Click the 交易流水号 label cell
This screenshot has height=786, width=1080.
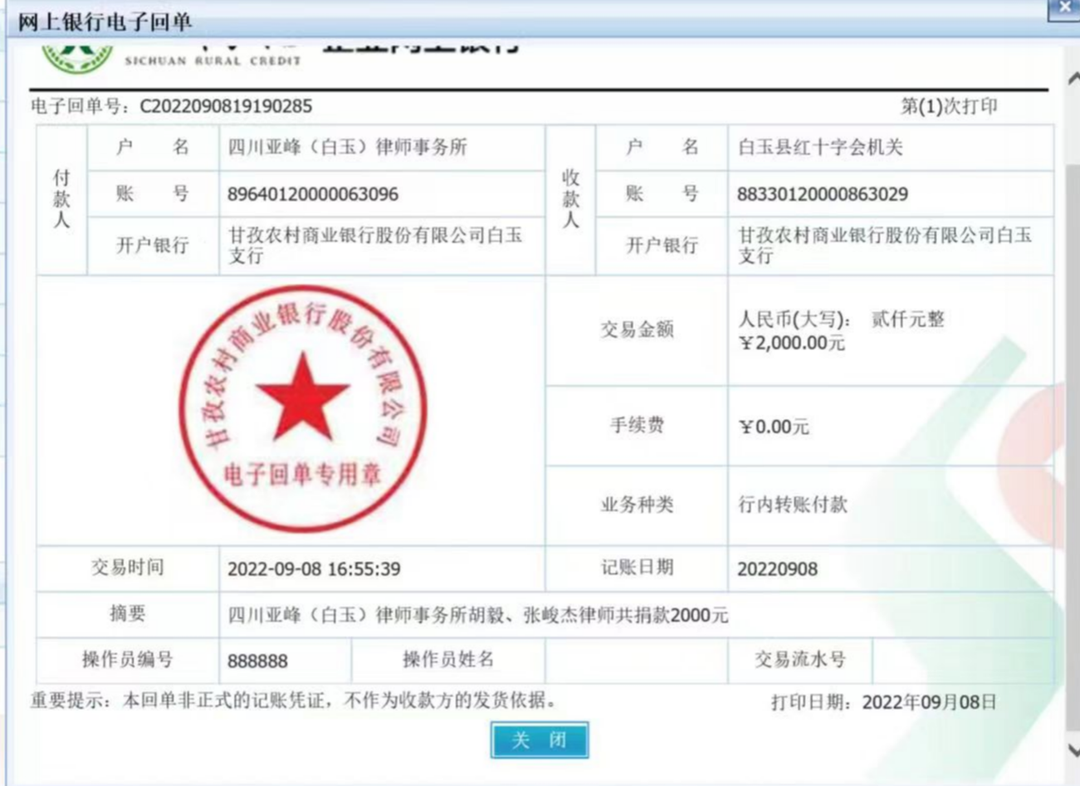point(800,660)
